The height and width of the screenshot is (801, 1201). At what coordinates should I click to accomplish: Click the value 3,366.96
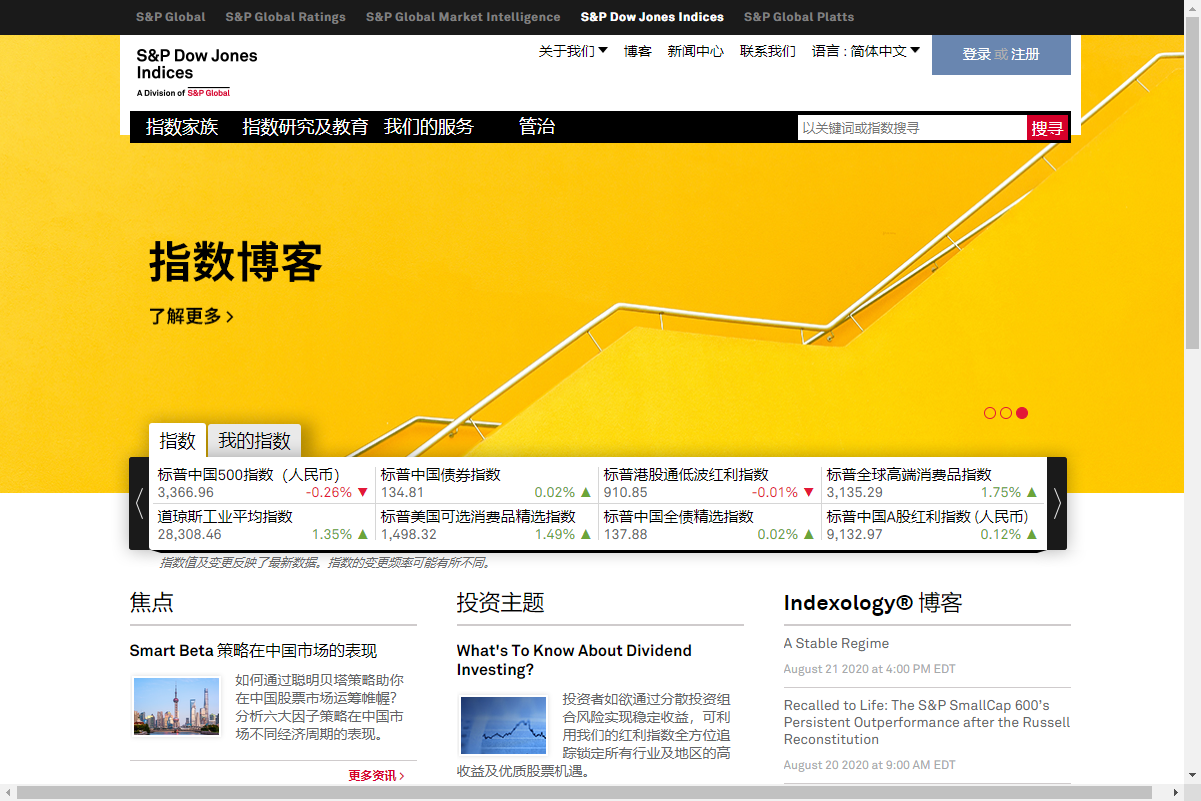coord(186,493)
